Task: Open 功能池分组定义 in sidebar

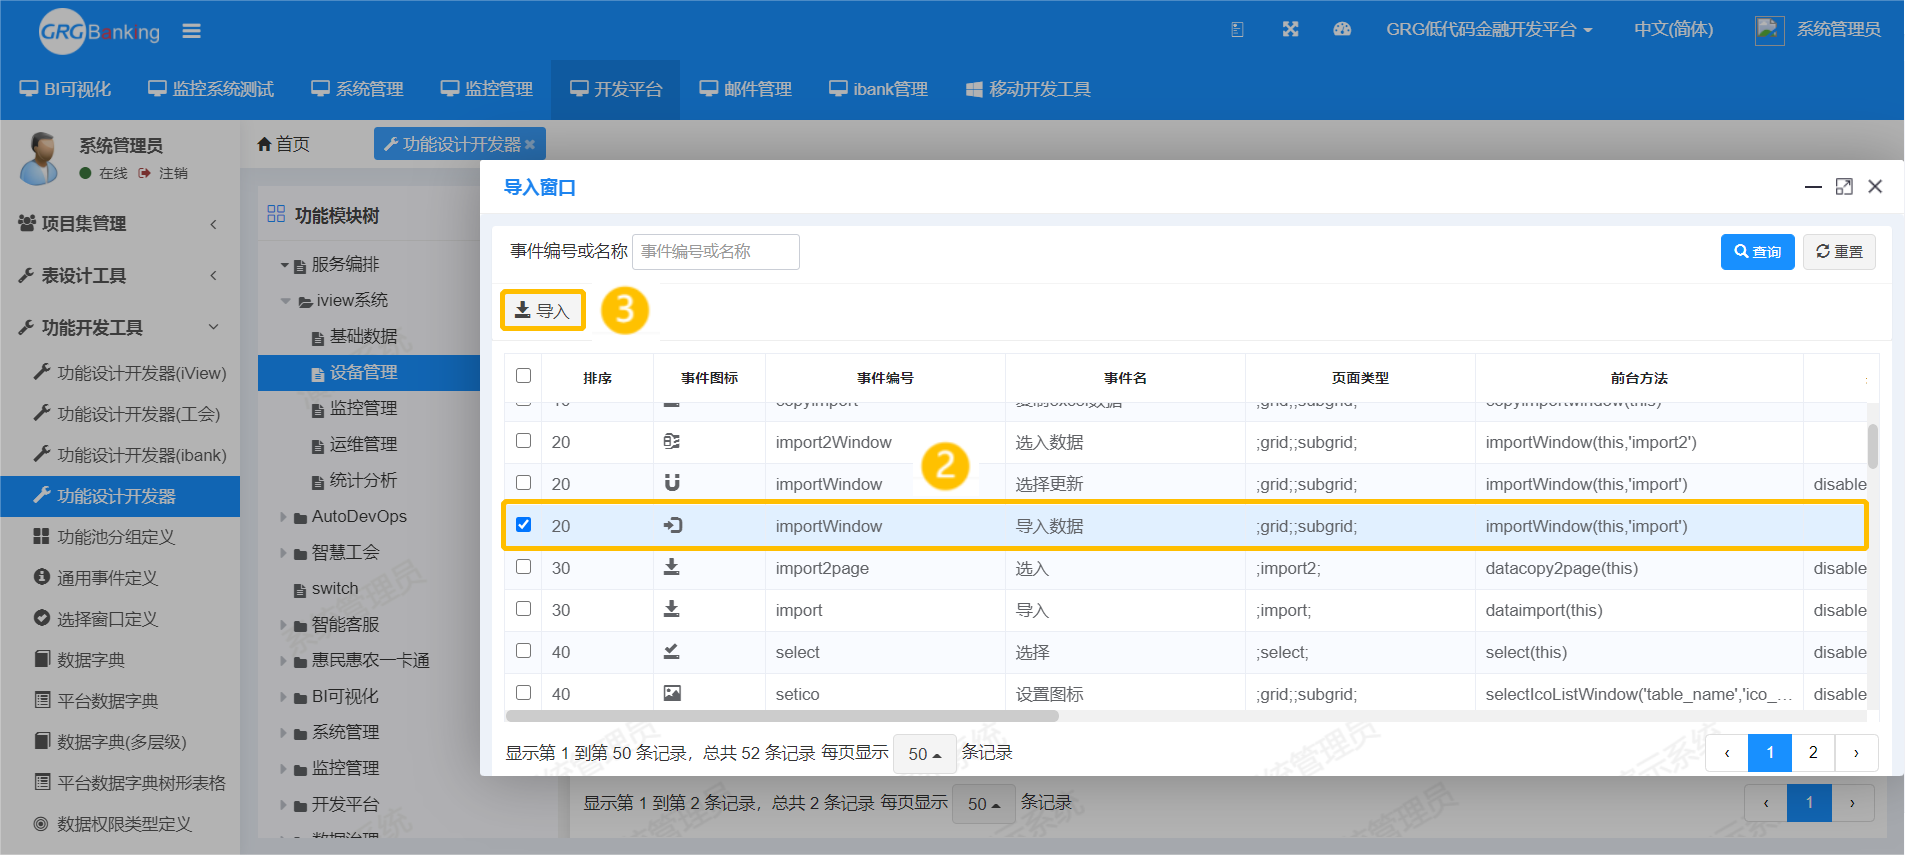Action: click(x=105, y=537)
